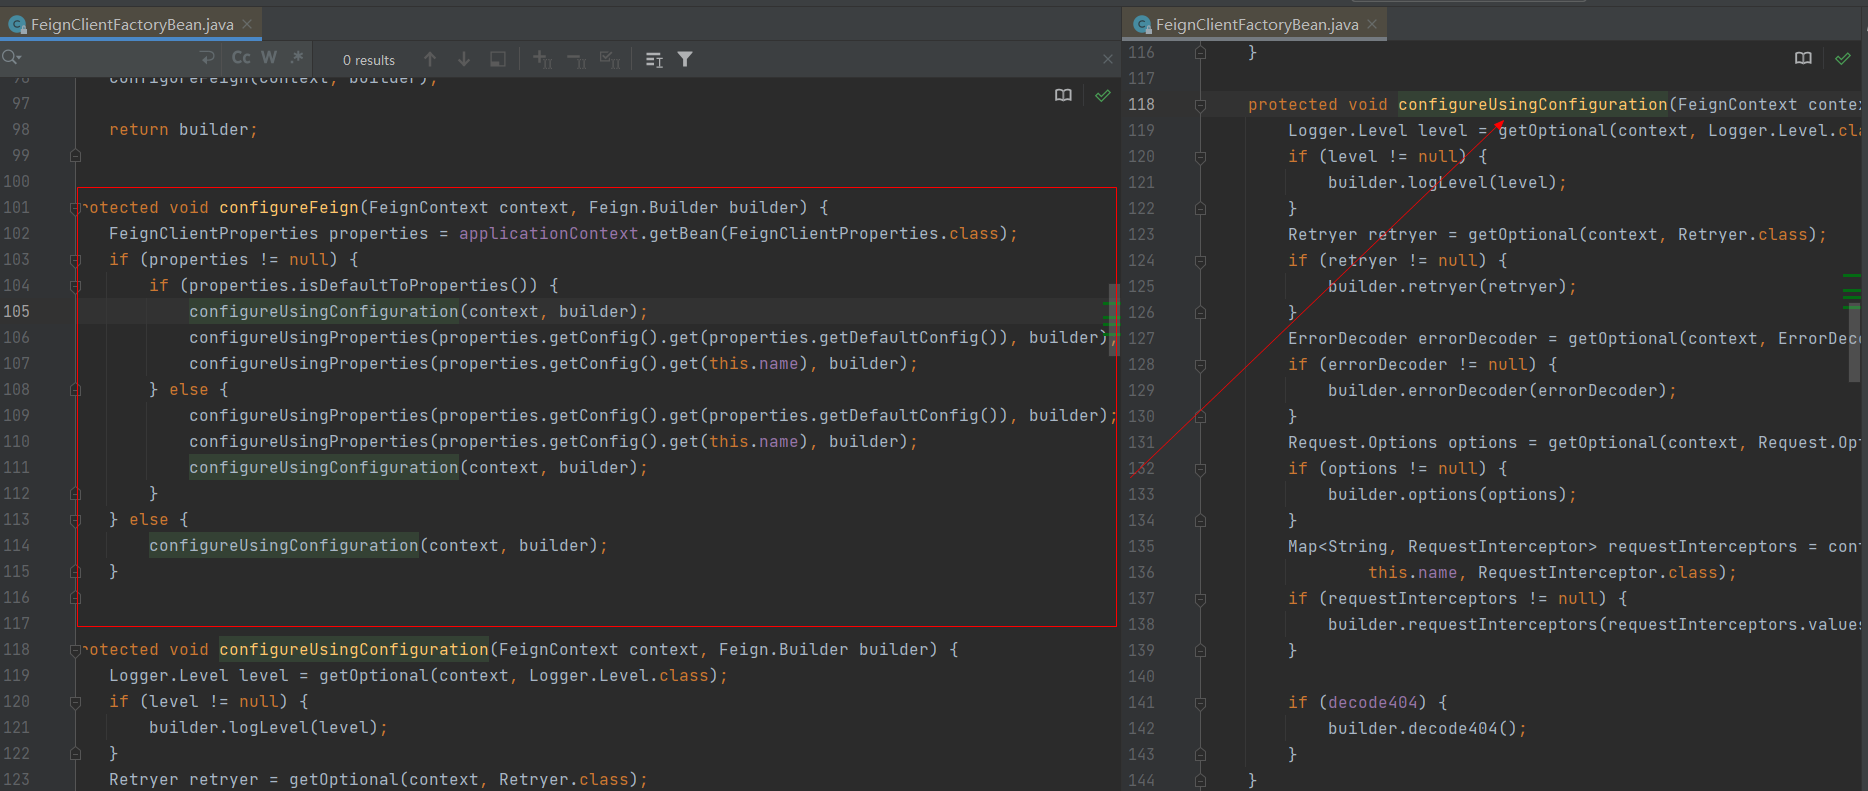Viewport: 1868px width, 791px height.
Task: Click line number 105 in left gutter
Action: coord(17,311)
